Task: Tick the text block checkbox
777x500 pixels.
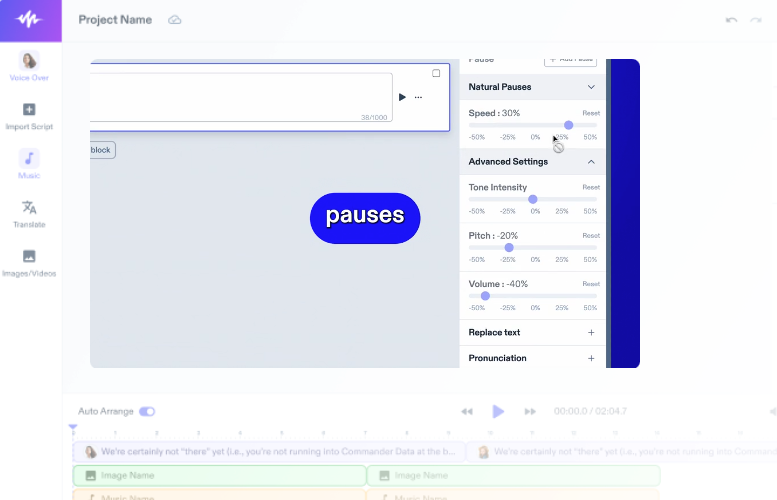Action: [436, 73]
